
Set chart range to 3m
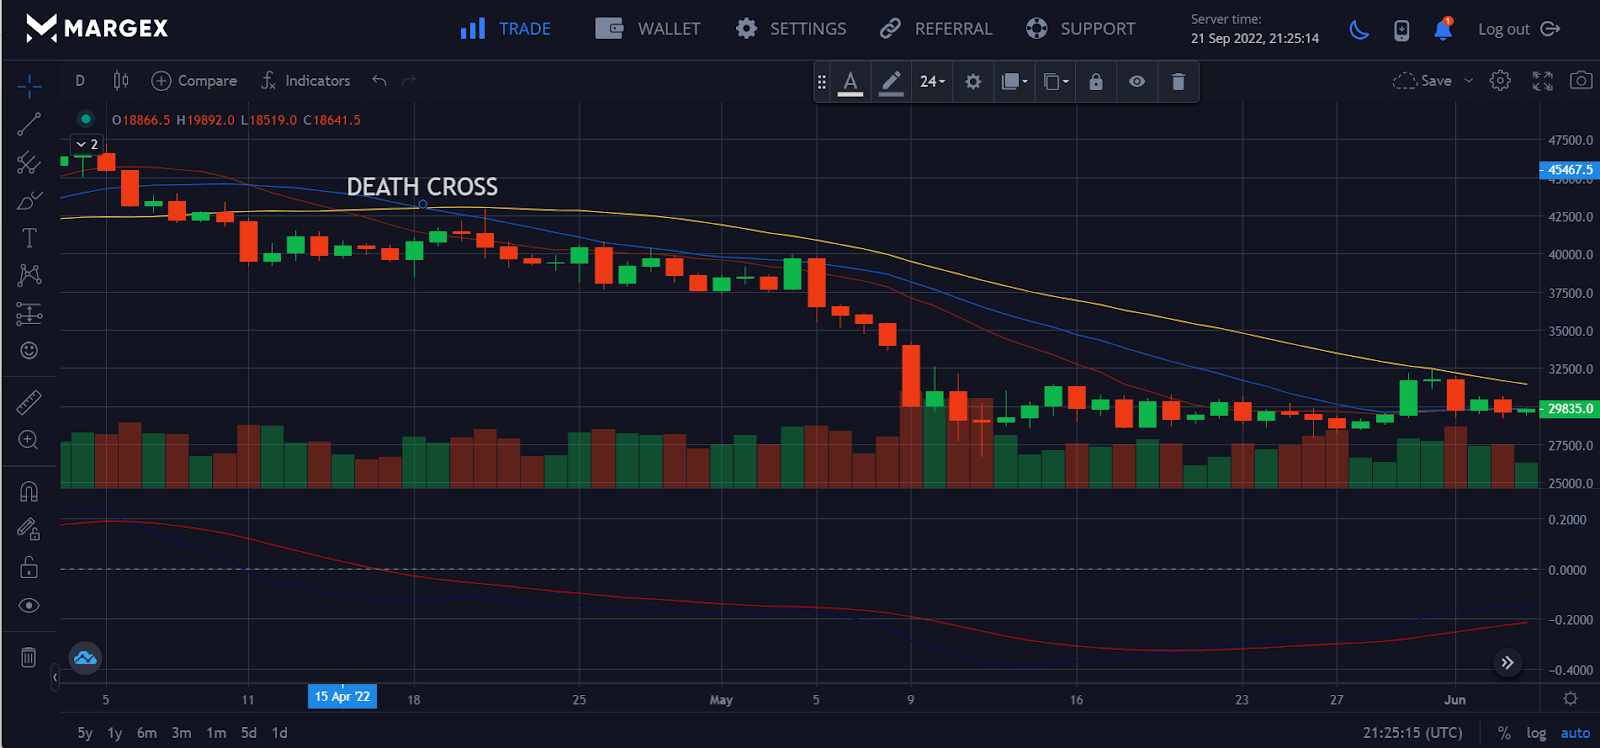[181, 733]
